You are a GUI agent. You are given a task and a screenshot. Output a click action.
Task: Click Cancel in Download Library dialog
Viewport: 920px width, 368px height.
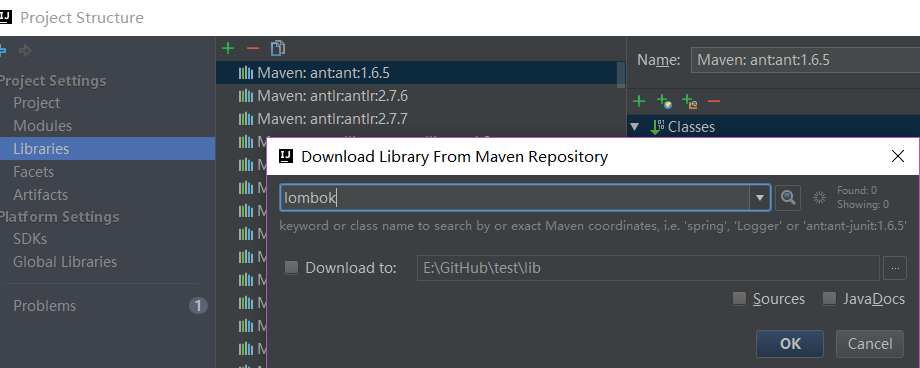click(870, 343)
